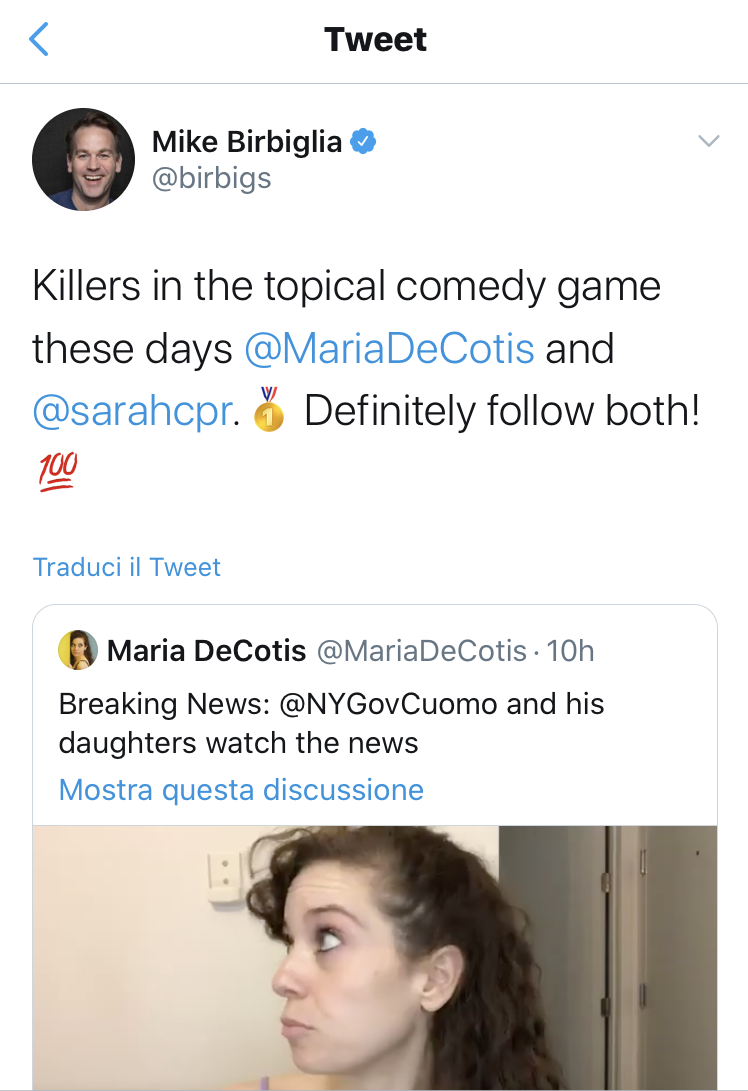Tap the red 100 emoji
Screen dimensions: 748x1091
coord(58,472)
